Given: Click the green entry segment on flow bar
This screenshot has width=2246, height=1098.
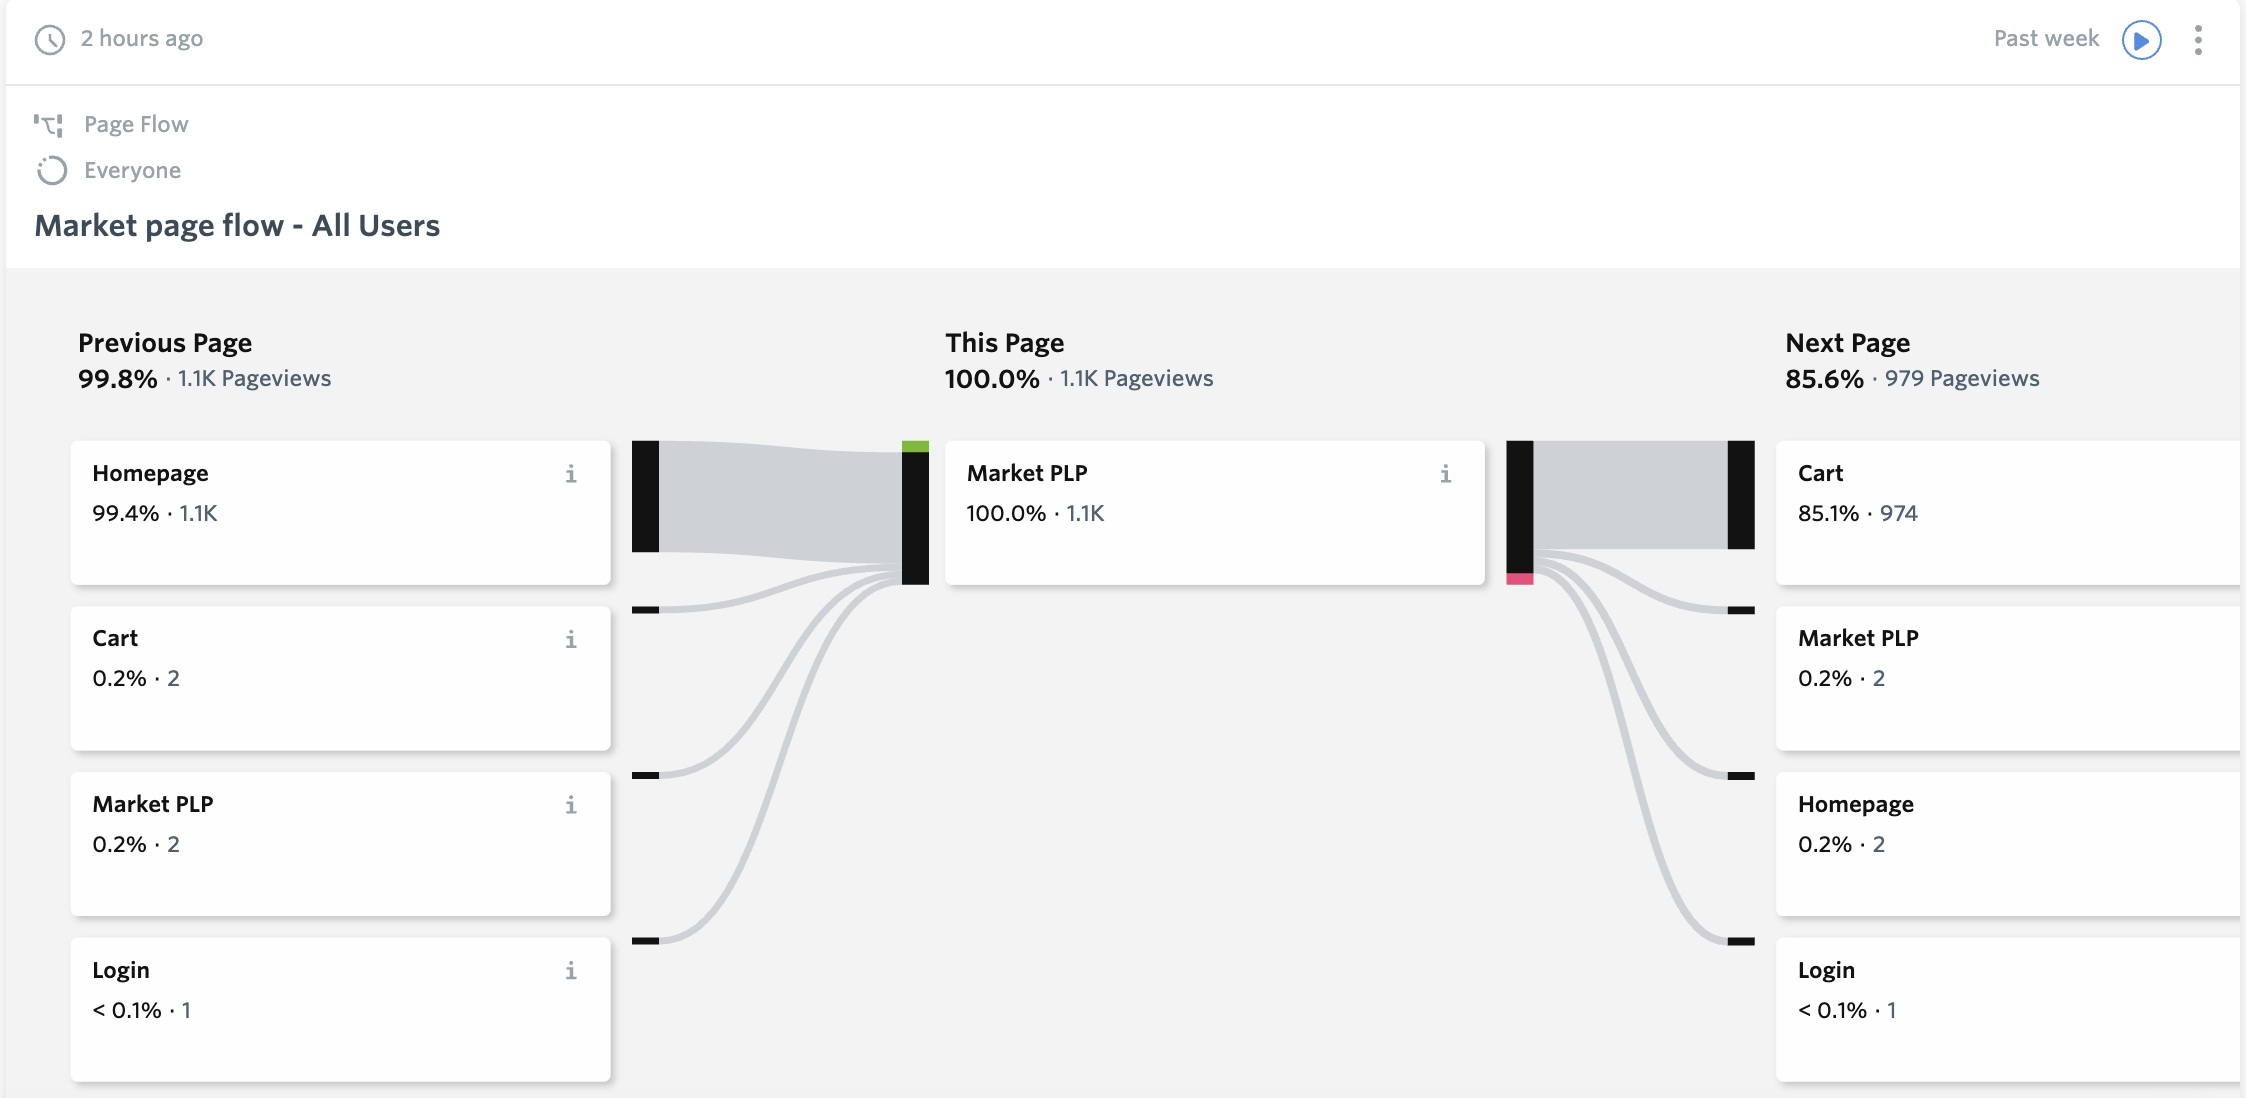Looking at the screenshot, I should (915, 447).
